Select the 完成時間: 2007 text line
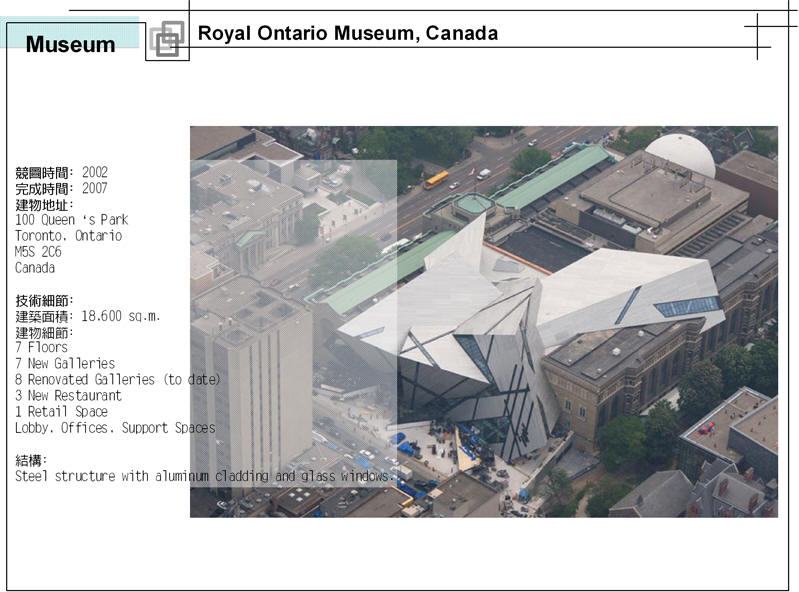Screen dimensions: 799x592 [x=61, y=188]
